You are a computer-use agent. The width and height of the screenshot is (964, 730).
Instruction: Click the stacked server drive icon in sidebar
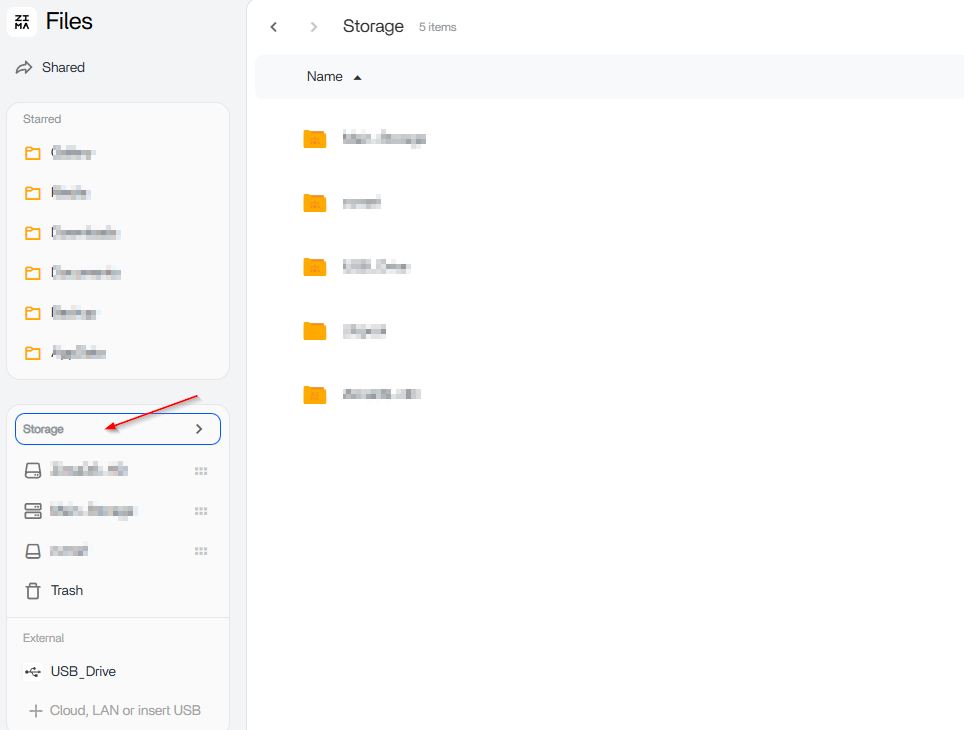pos(33,511)
